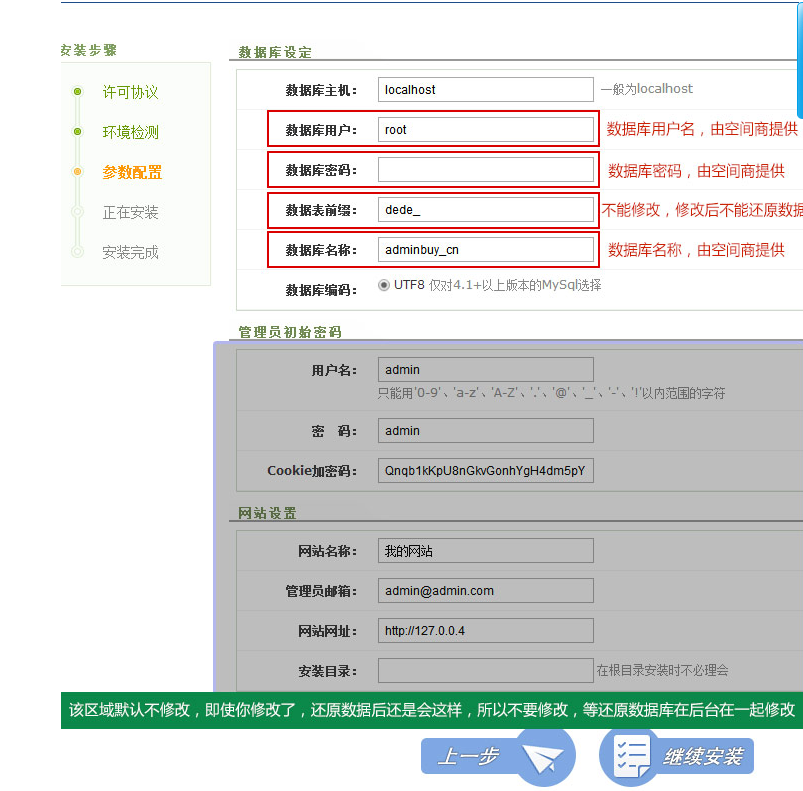Select the 参数配置 current step
The width and height of the screenshot is (803, 791).
point(132,172)
